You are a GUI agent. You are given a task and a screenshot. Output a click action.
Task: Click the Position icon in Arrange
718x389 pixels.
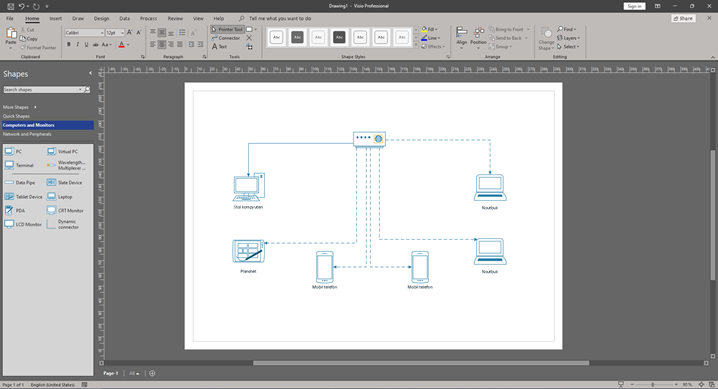[479, 36]
